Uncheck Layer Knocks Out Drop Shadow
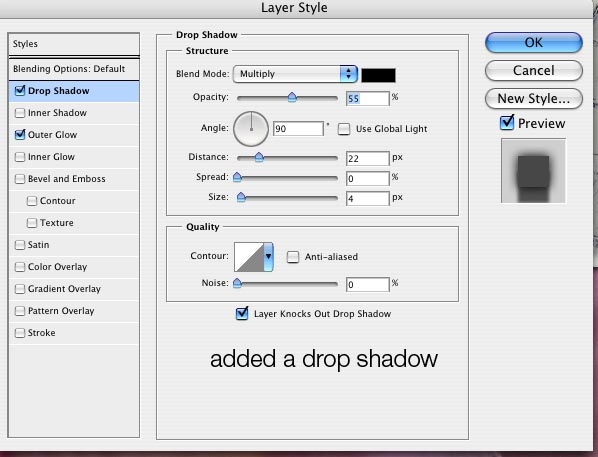This screenshot has height=457, width=598. click(x=242, y=314)
